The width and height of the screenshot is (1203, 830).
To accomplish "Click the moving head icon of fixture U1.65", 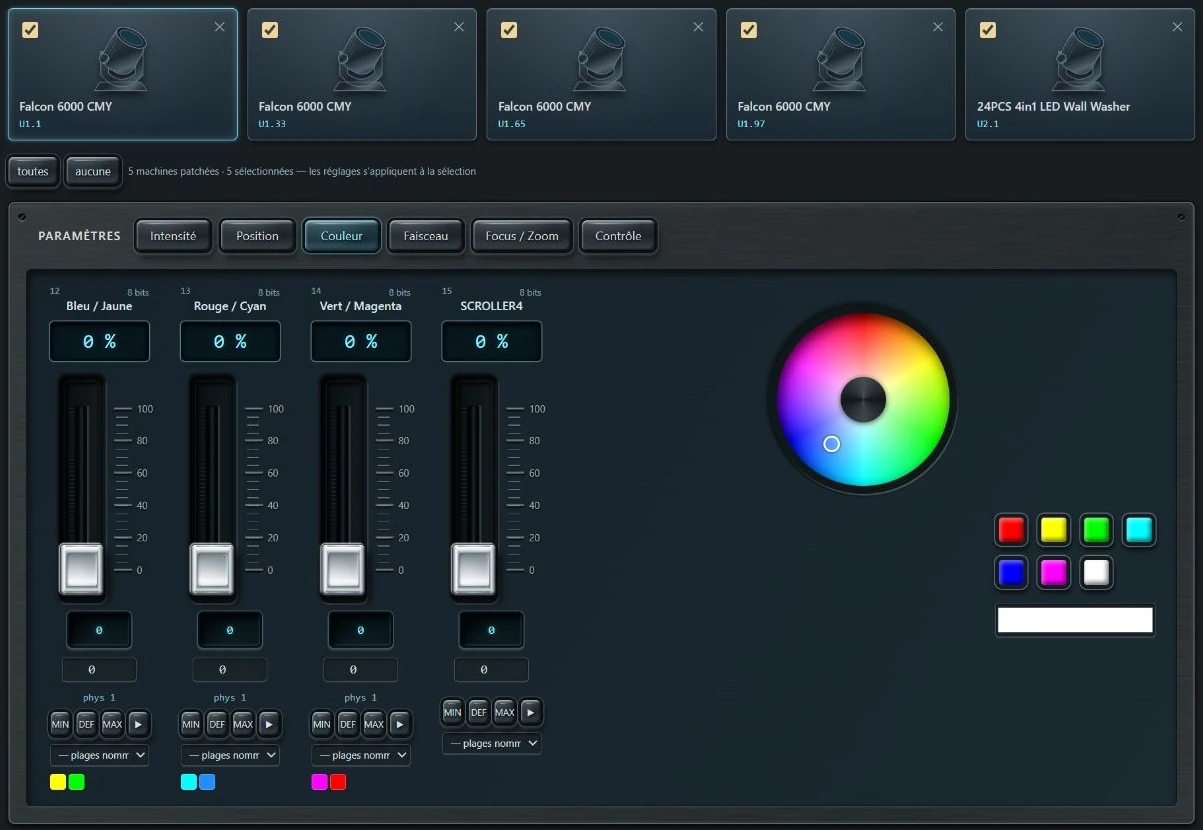I will (x=601, y=58).
